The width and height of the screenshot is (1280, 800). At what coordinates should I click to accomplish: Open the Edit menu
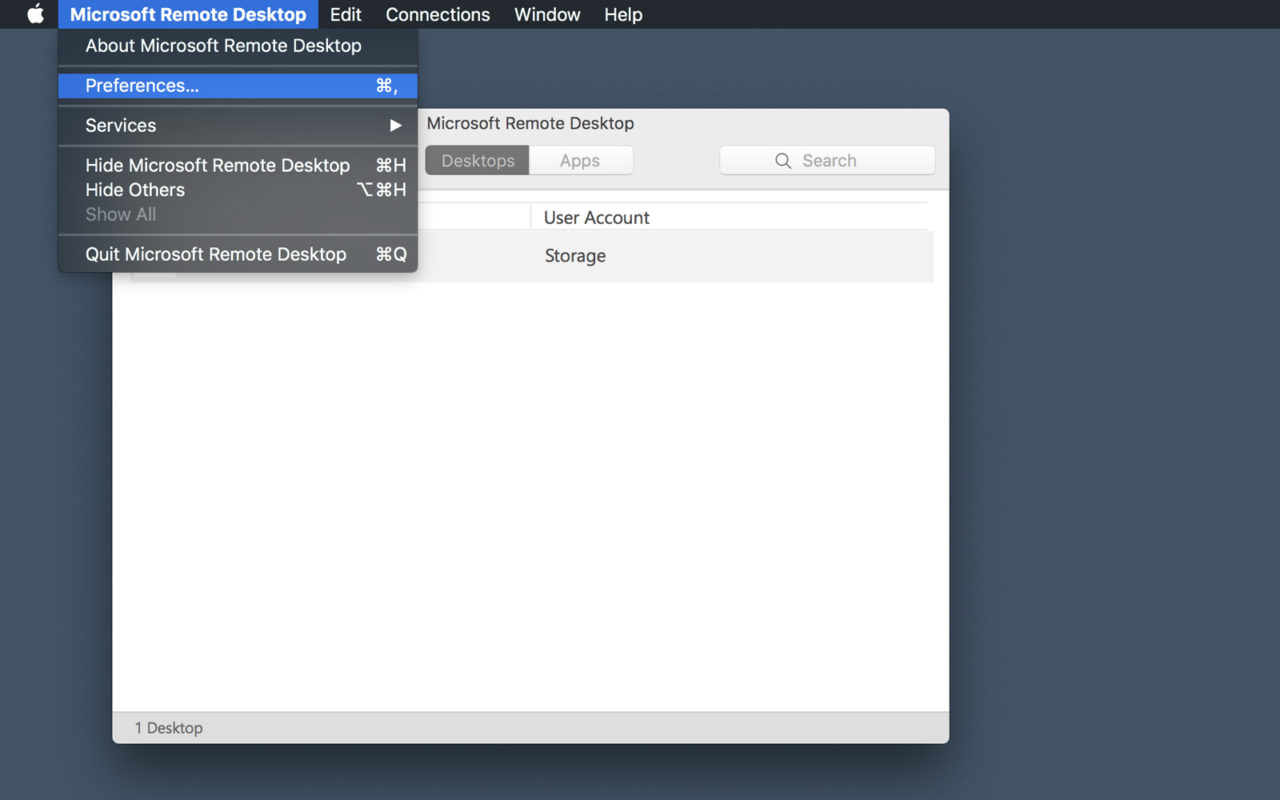[x=346, y=14]
